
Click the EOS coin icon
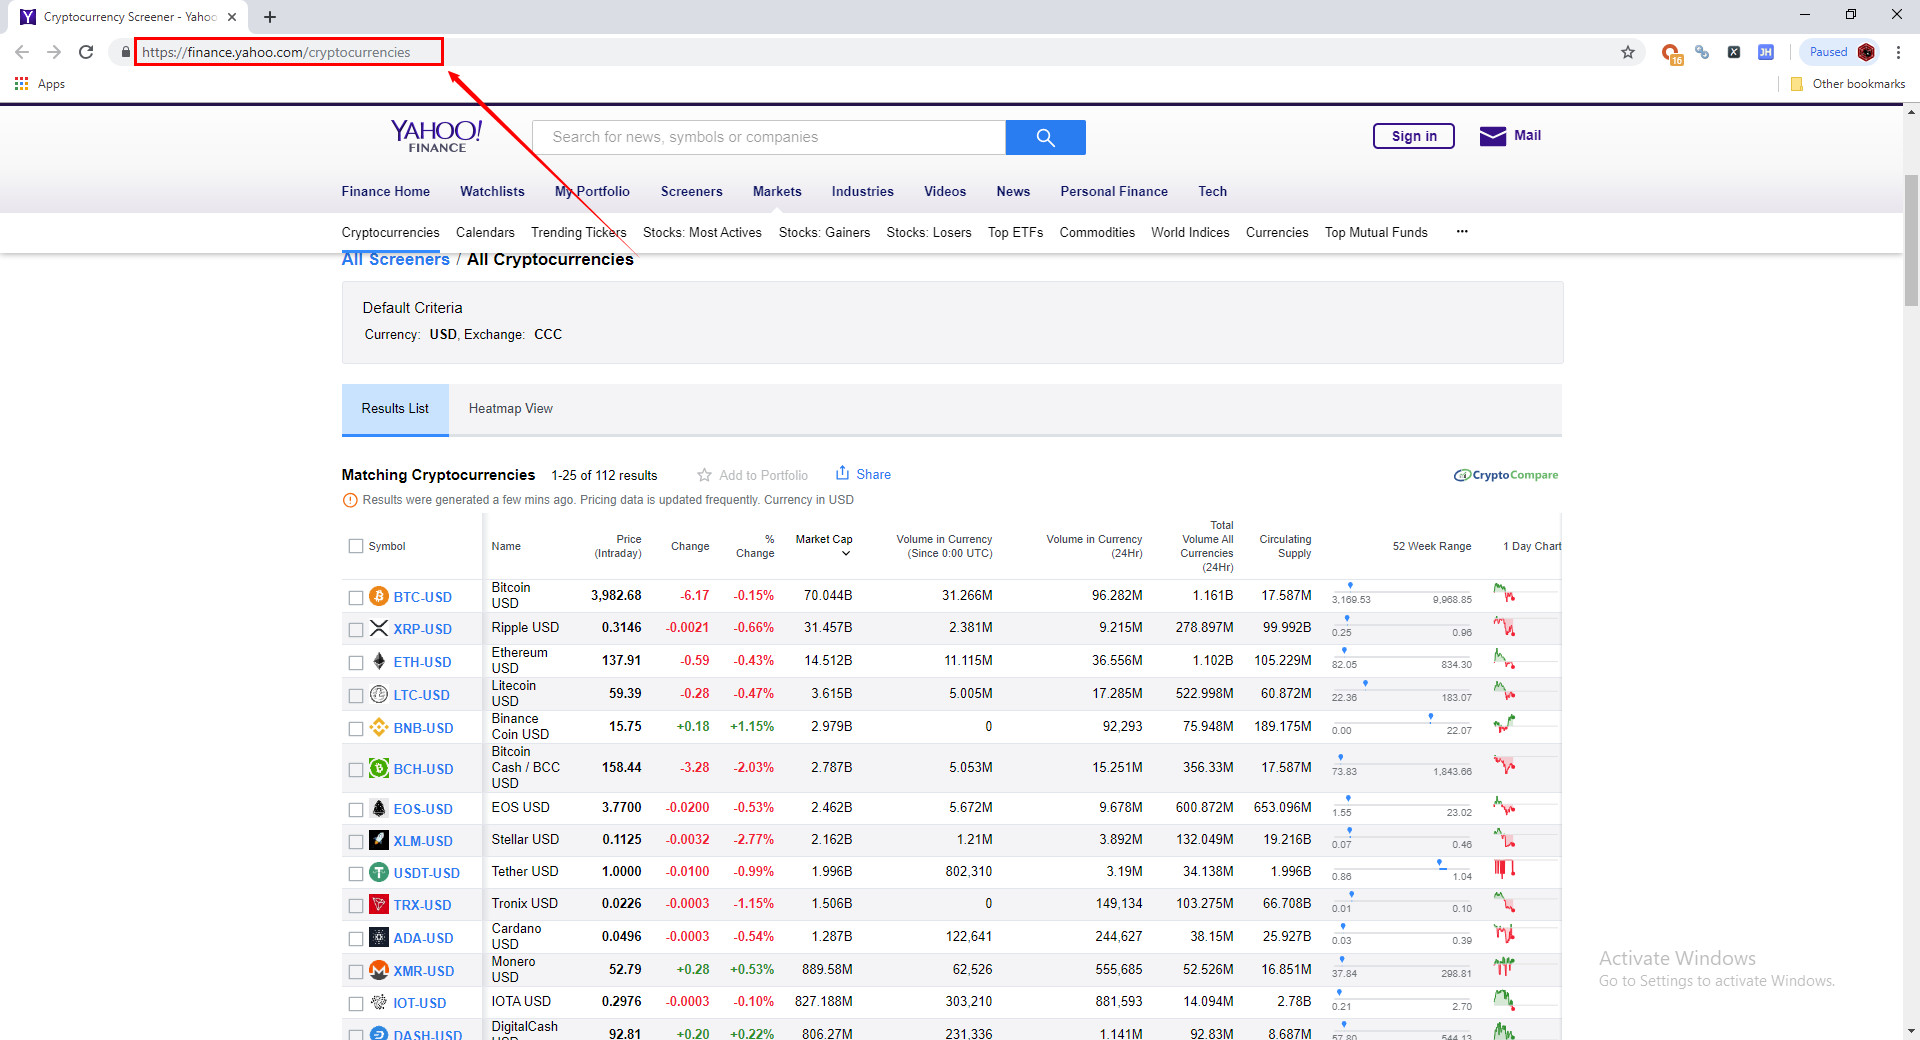click(x=379, y=808)
